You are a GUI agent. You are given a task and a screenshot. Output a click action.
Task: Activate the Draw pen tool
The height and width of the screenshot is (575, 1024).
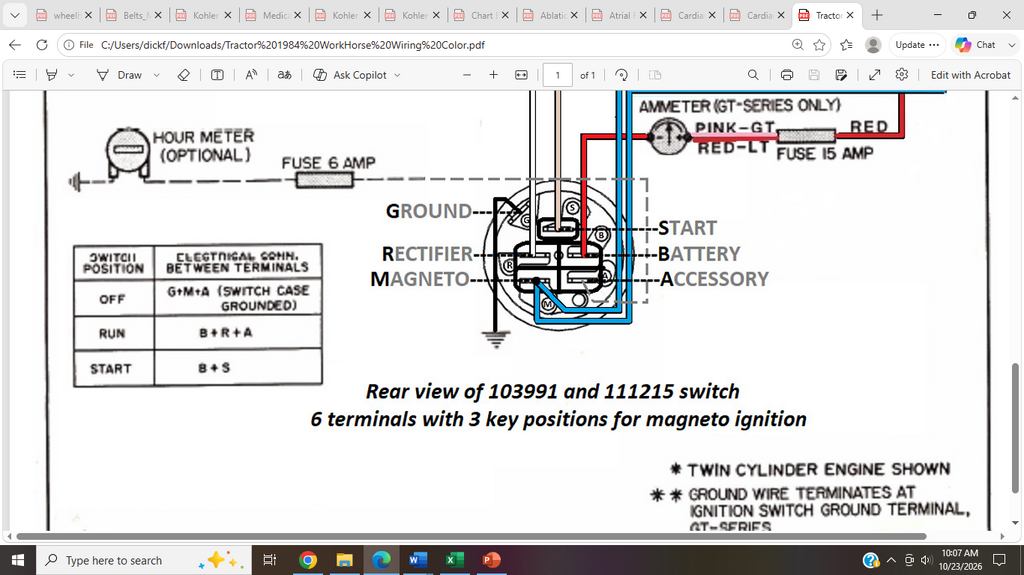tap(119, 75)
